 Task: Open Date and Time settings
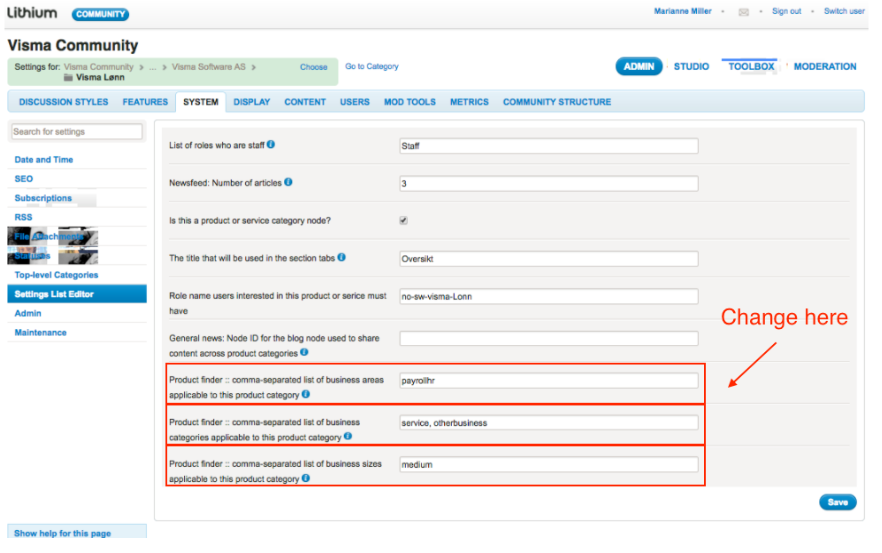[44, 160]
